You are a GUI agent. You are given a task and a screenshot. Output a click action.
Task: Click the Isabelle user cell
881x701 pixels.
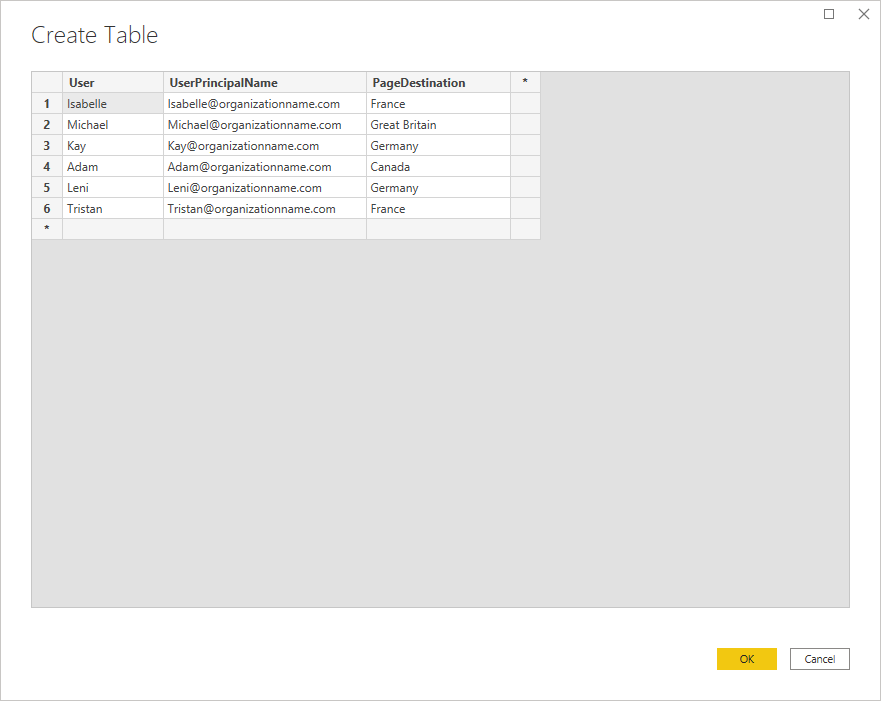point(112,104)
